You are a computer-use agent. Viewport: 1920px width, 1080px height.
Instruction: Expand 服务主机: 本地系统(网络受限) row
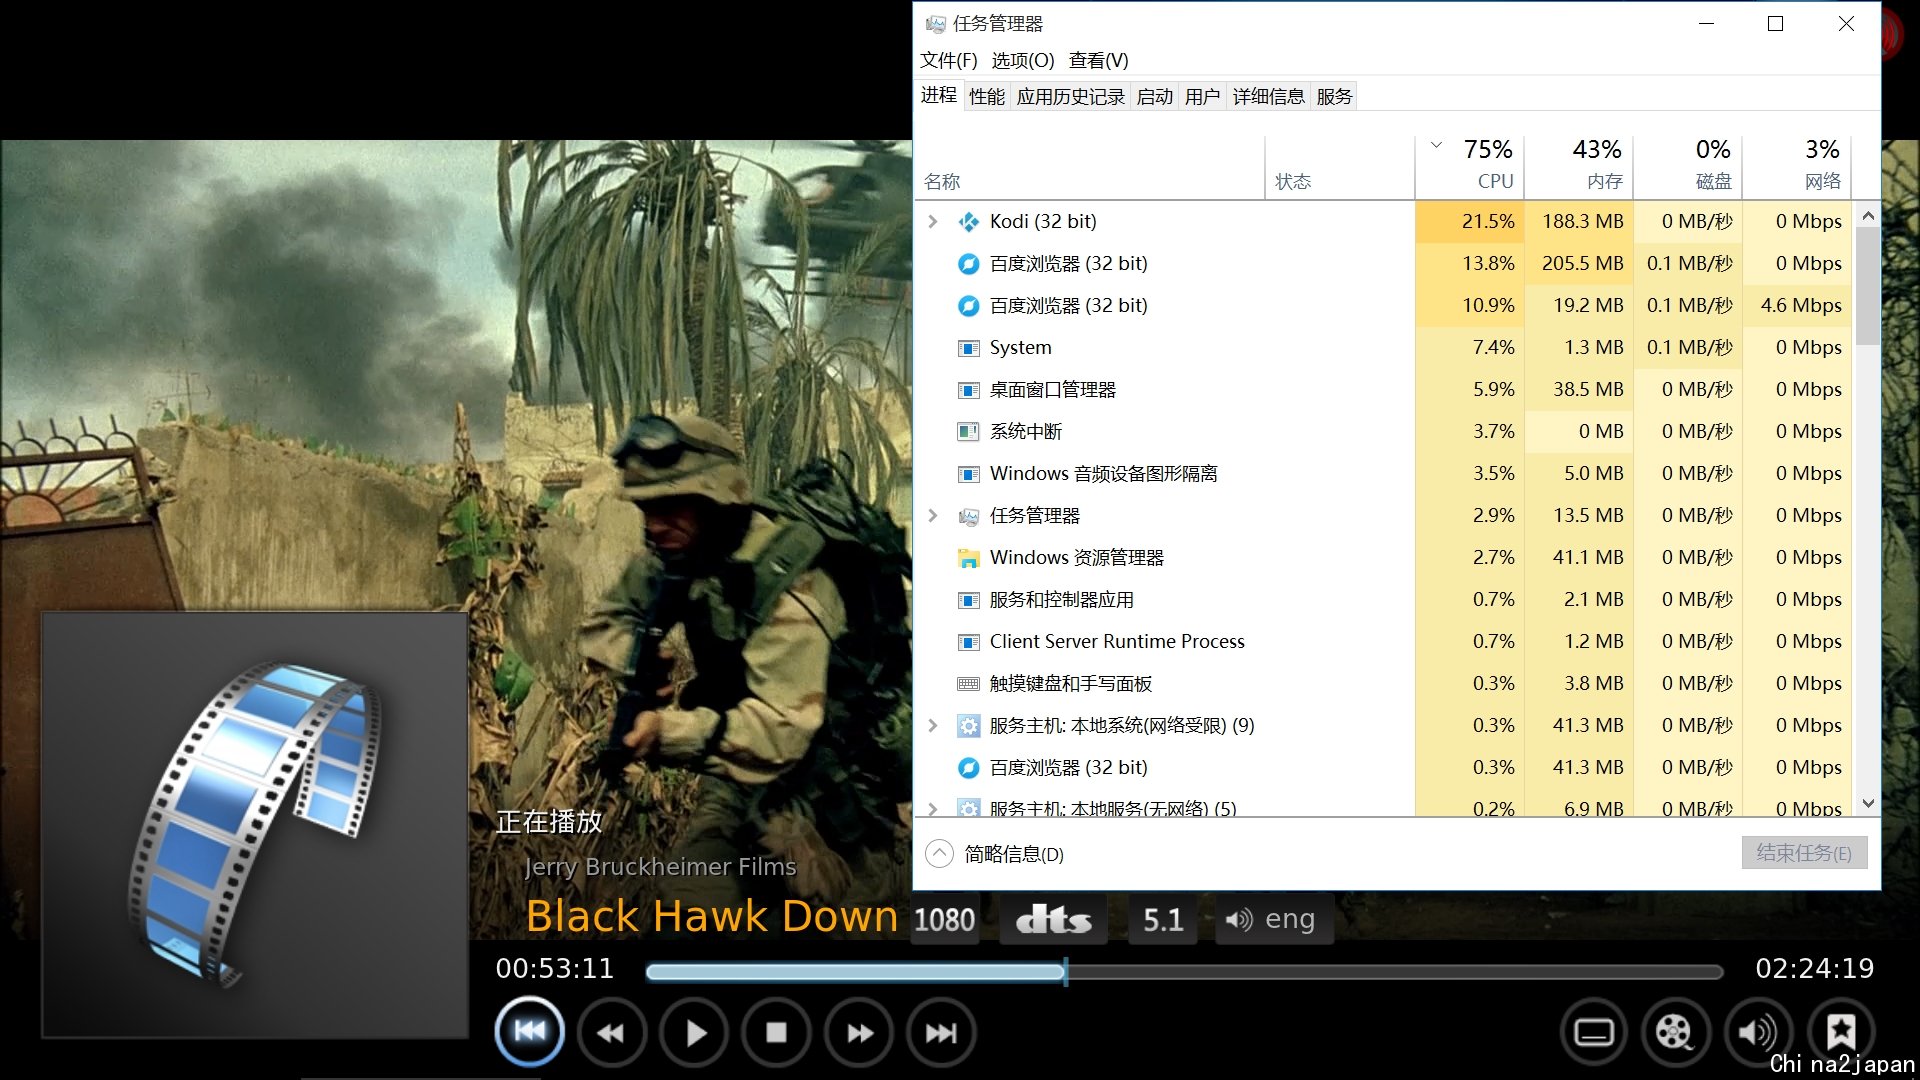(933, 725)
